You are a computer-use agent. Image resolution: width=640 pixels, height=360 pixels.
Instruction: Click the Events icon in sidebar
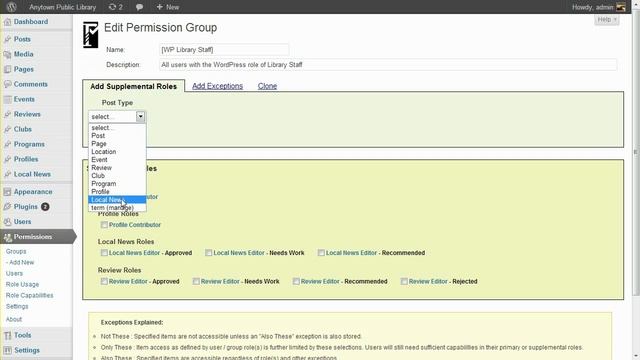[7, 99]
